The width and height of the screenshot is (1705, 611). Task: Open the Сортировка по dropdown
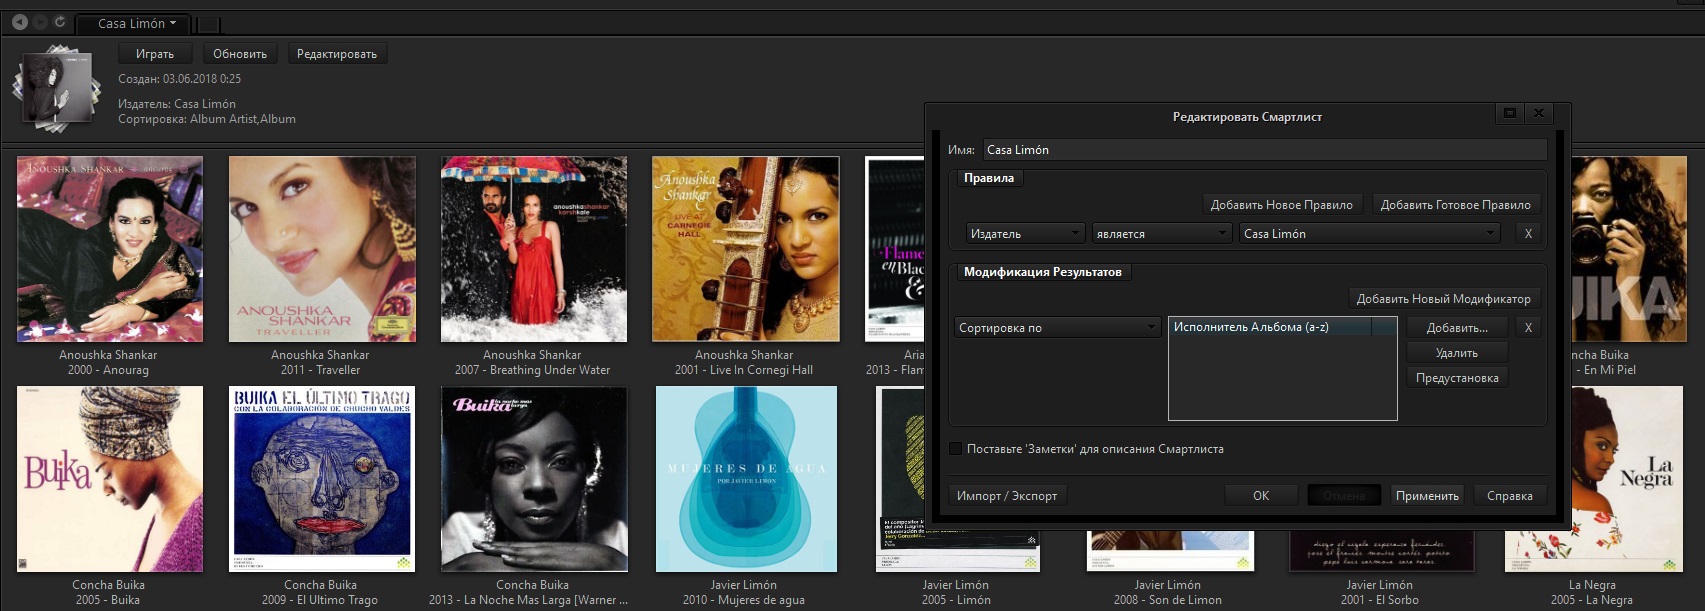click(x=1057, y=328)
